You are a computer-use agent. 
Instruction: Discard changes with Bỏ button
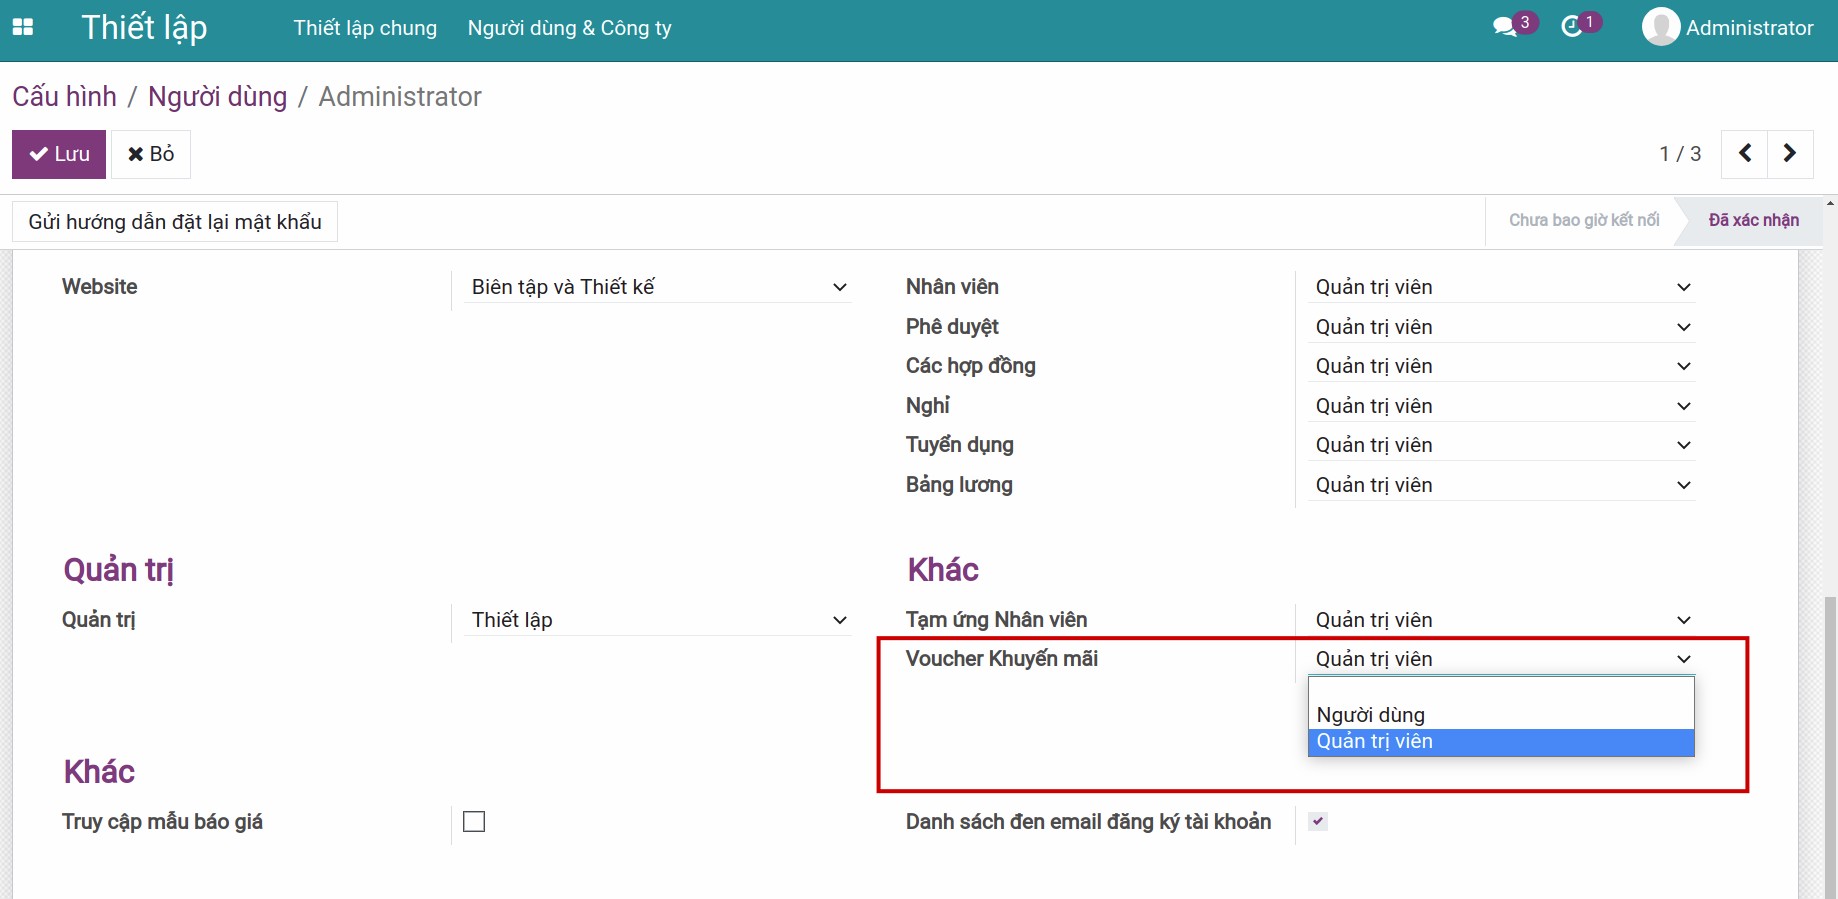click(x=151, y=154)
